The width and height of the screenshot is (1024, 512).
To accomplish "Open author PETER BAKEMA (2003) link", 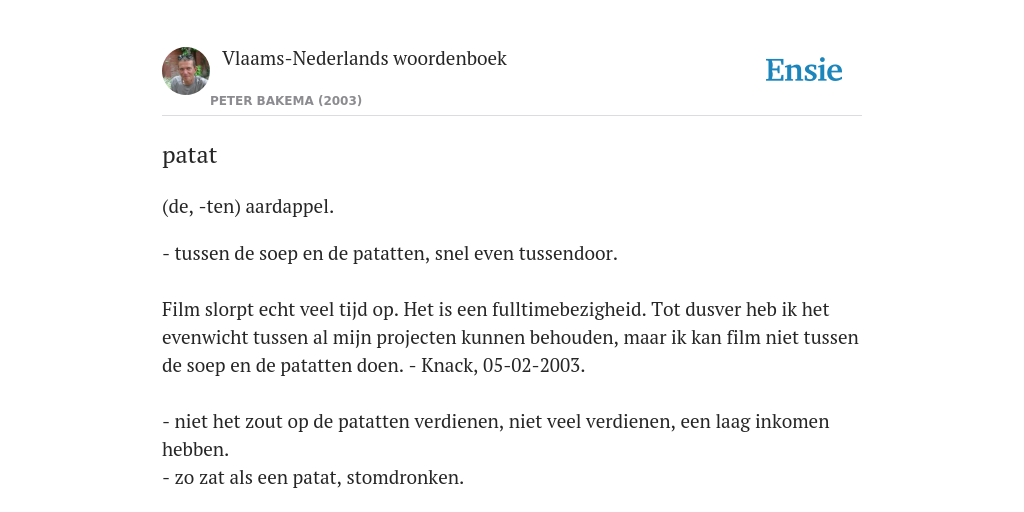I will (x=286, y=101).
